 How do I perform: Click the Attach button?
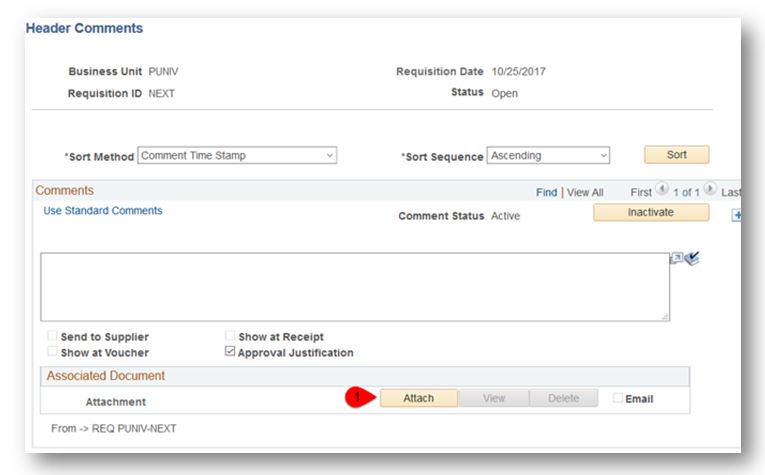(x=418, y=398)
